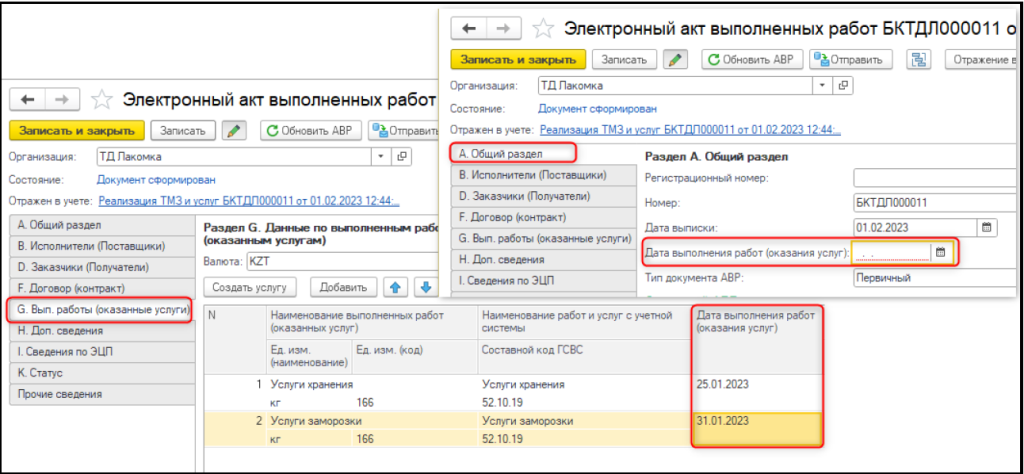Click the Дата выписки field 01.02.2023
This screenshot has height=474, width=1024.
[915, 228]
